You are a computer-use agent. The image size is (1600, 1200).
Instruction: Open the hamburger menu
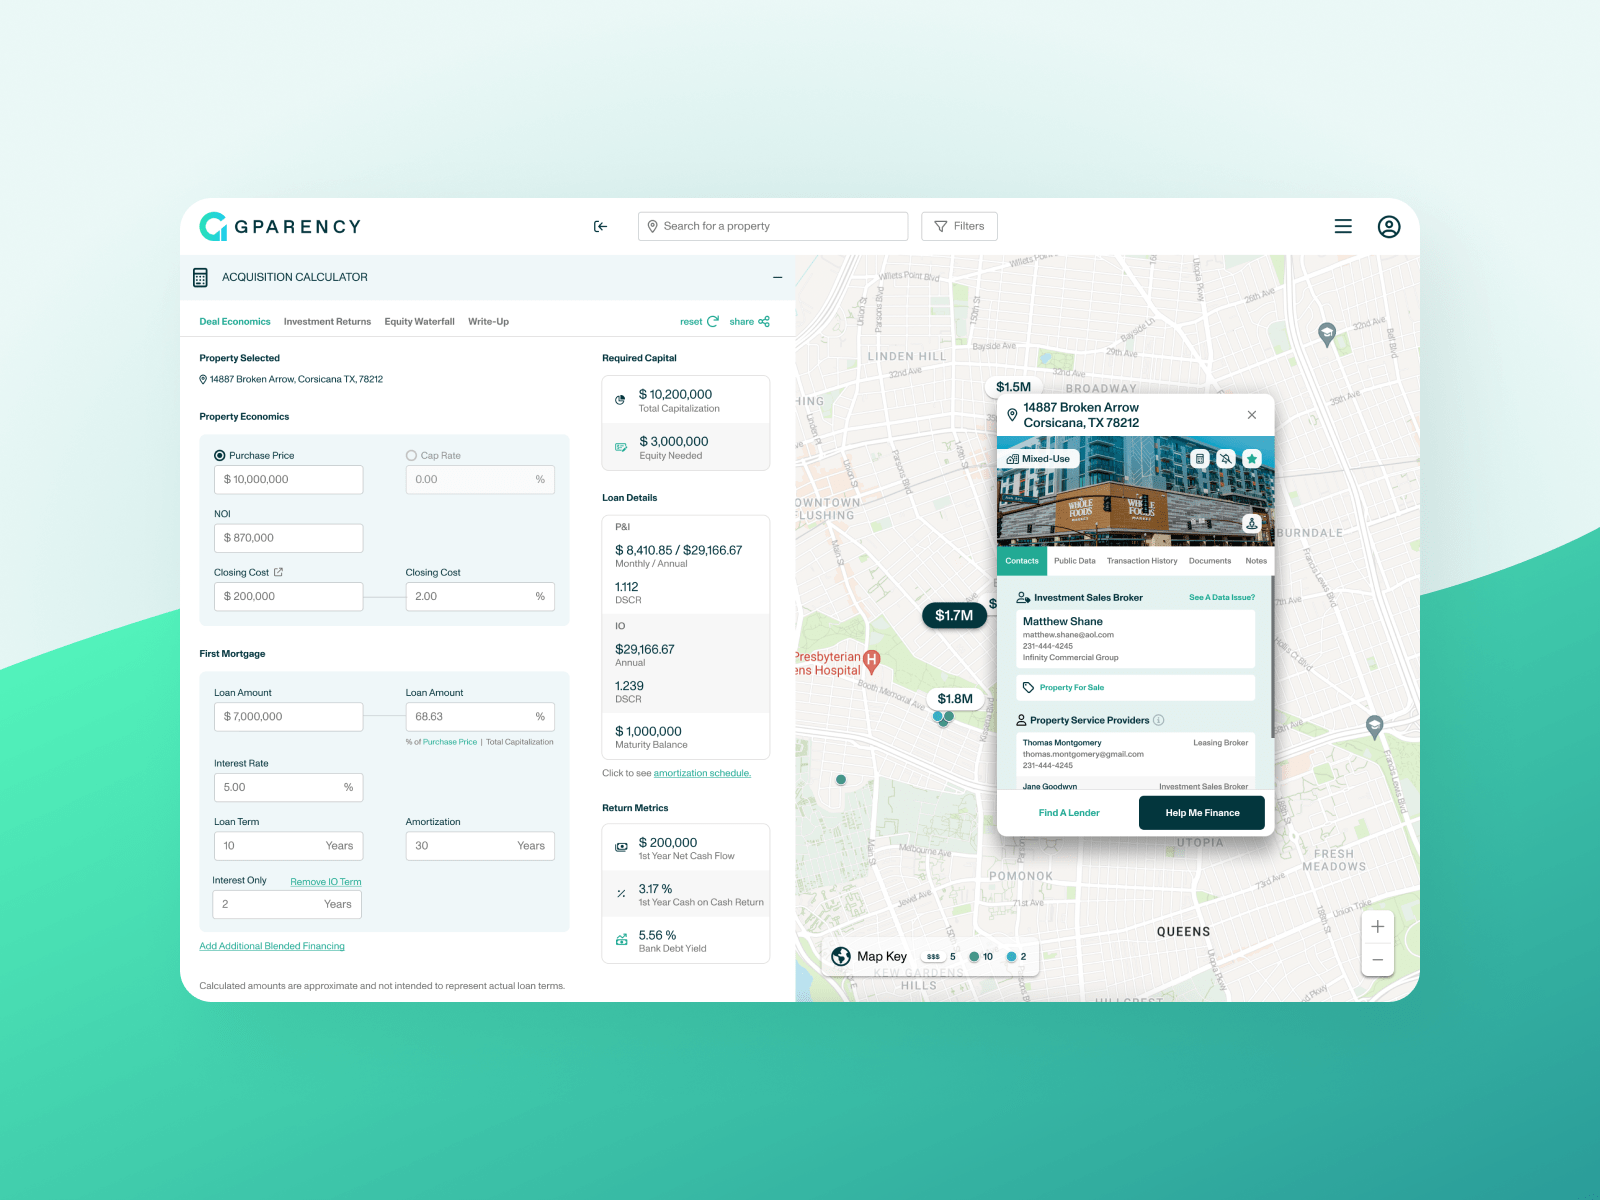point(1343,227)
